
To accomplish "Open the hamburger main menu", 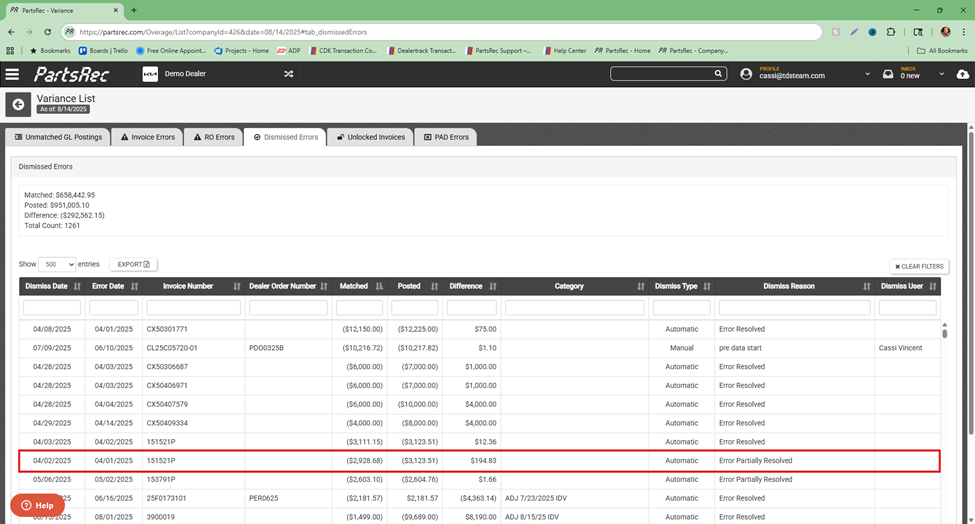I will click(12, 74).
